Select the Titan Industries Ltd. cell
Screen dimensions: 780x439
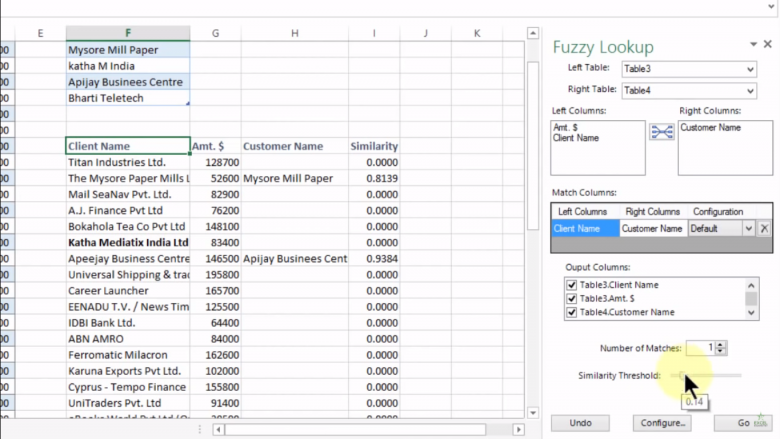pyautogui.click(x=128, y=163)
